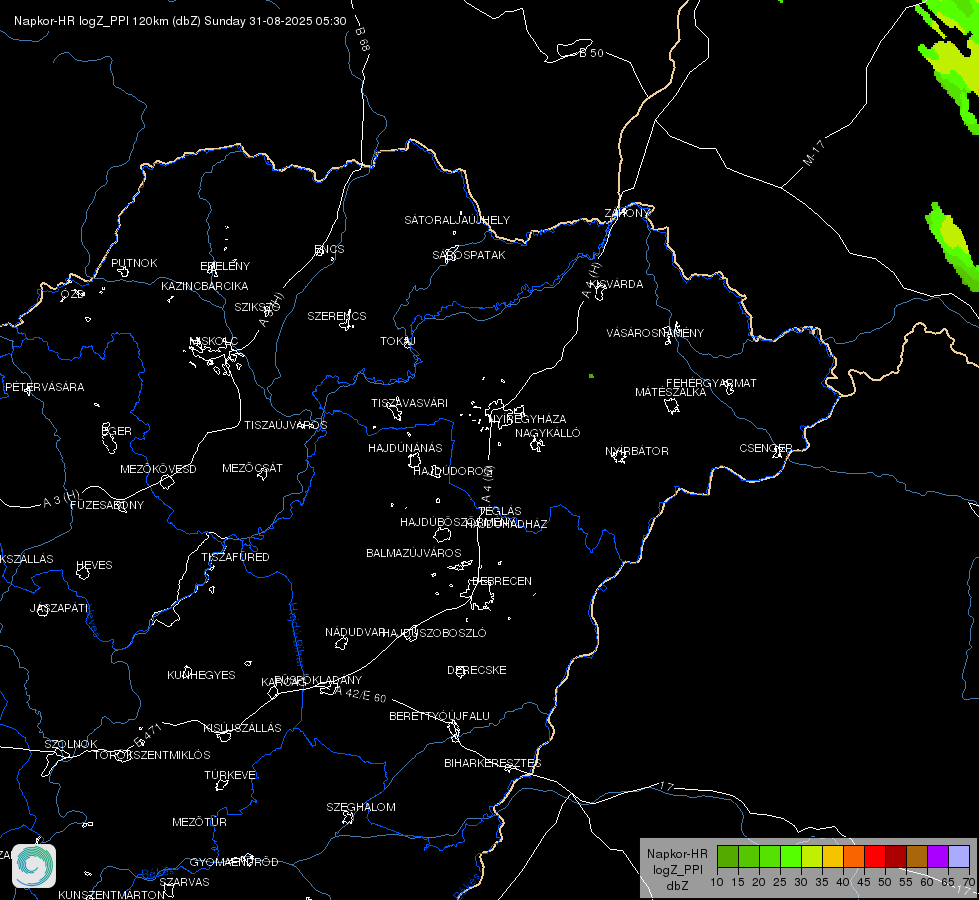The image size is (979, 900).
Task: Click the yellow 35-40 dBZ legend swatch
Action: coord(833,856)
